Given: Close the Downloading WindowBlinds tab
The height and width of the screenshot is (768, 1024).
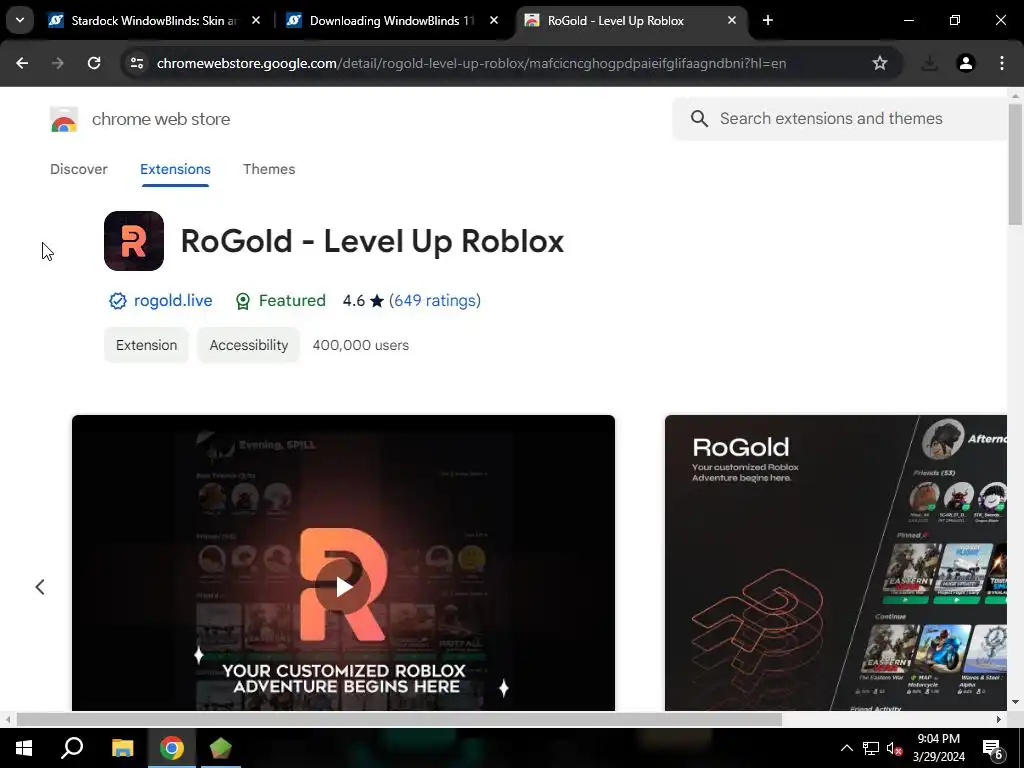Looking at the screenshot, I should click(x=494, y=21).
